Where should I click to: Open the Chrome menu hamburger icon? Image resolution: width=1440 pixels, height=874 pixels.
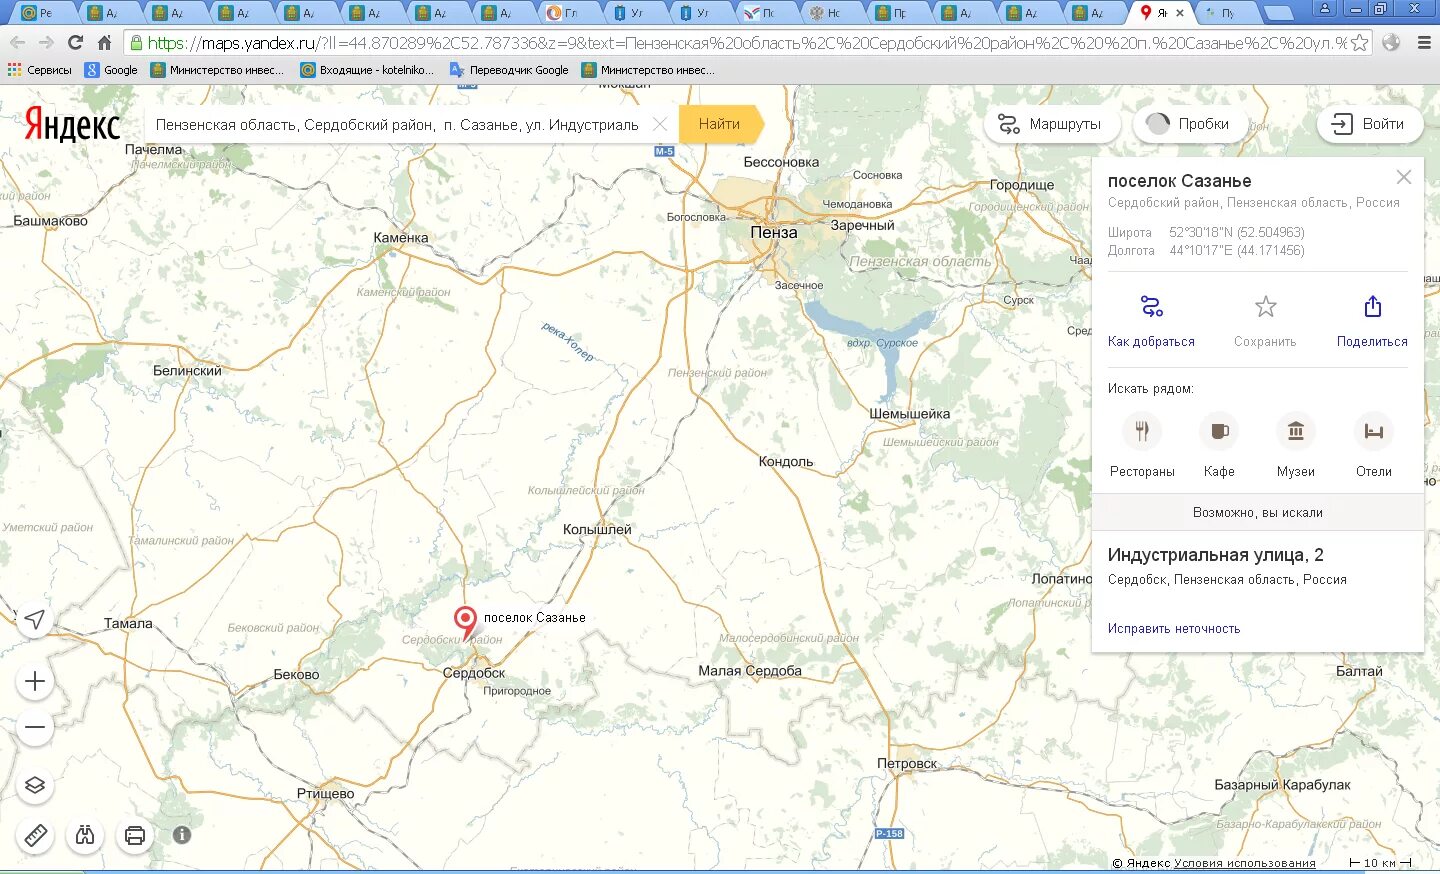tap(1424, 43)
